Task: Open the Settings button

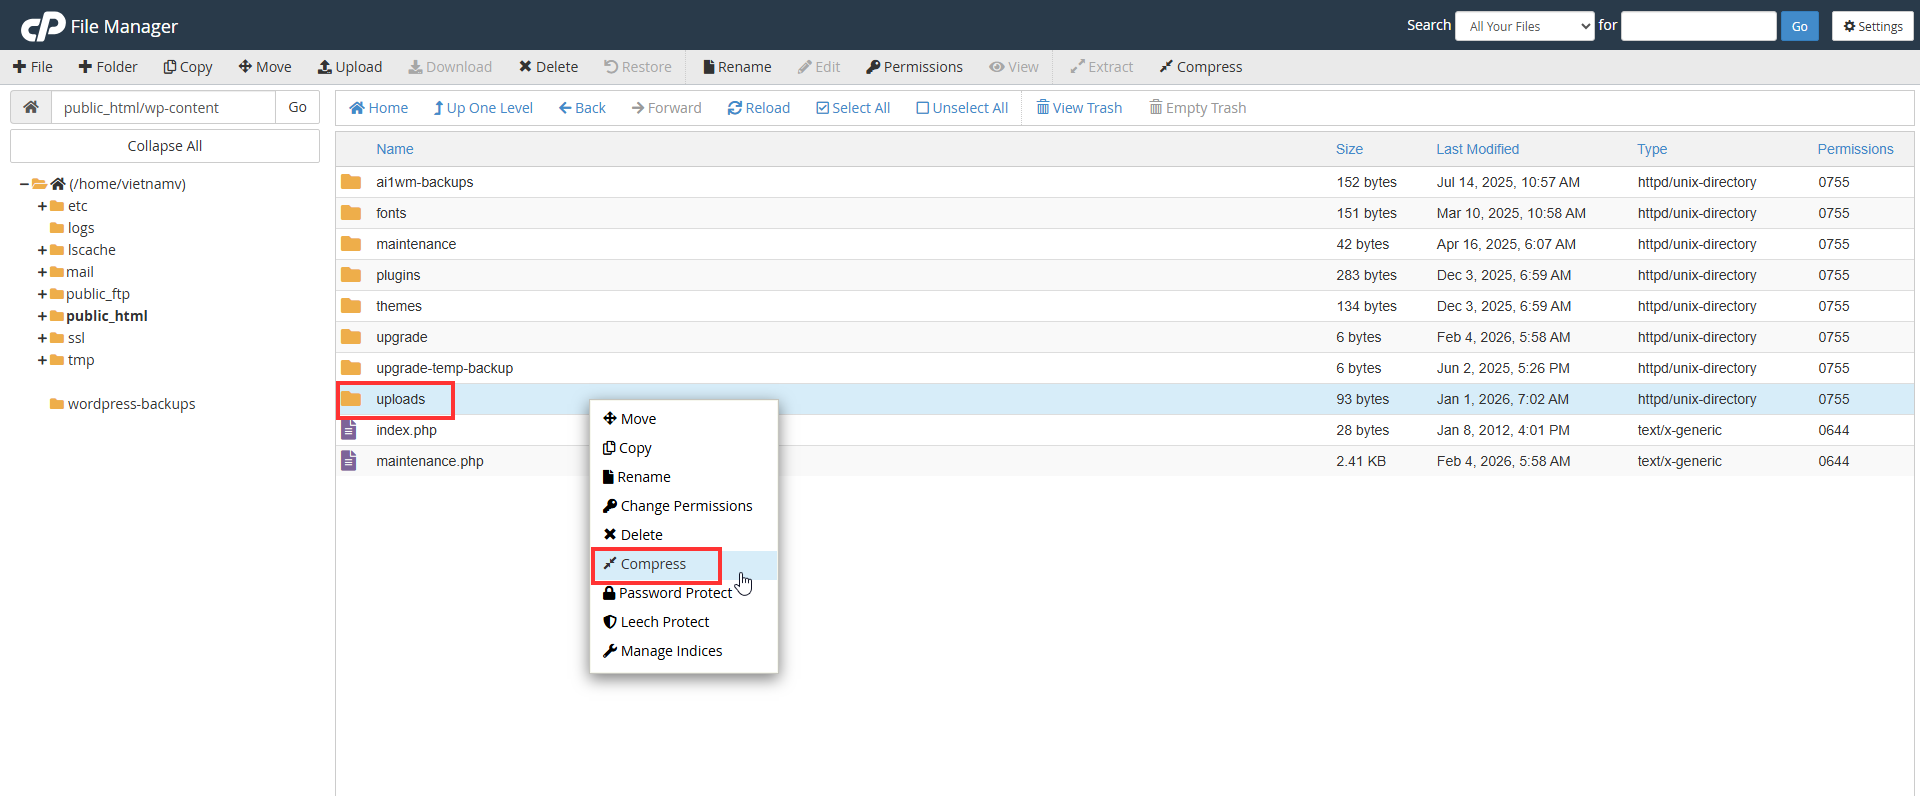Action: point(1873,26)
